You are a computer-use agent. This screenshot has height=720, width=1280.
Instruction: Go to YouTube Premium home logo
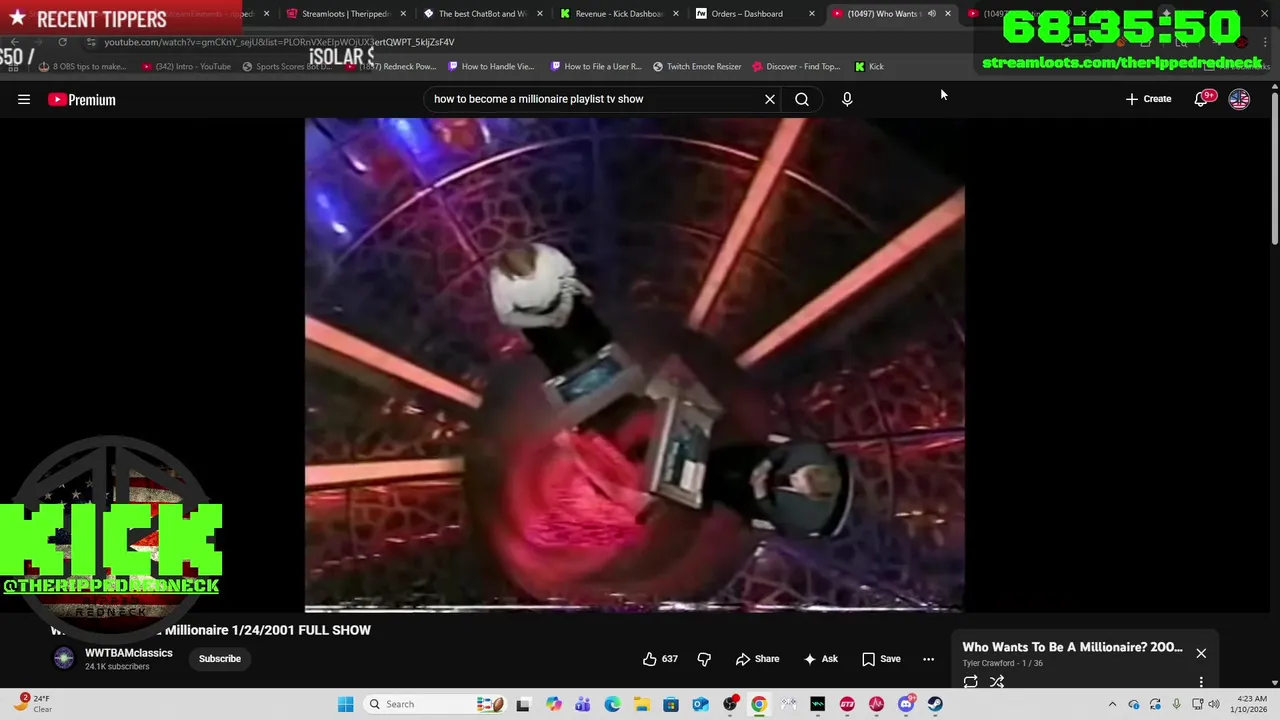[82, 99]
